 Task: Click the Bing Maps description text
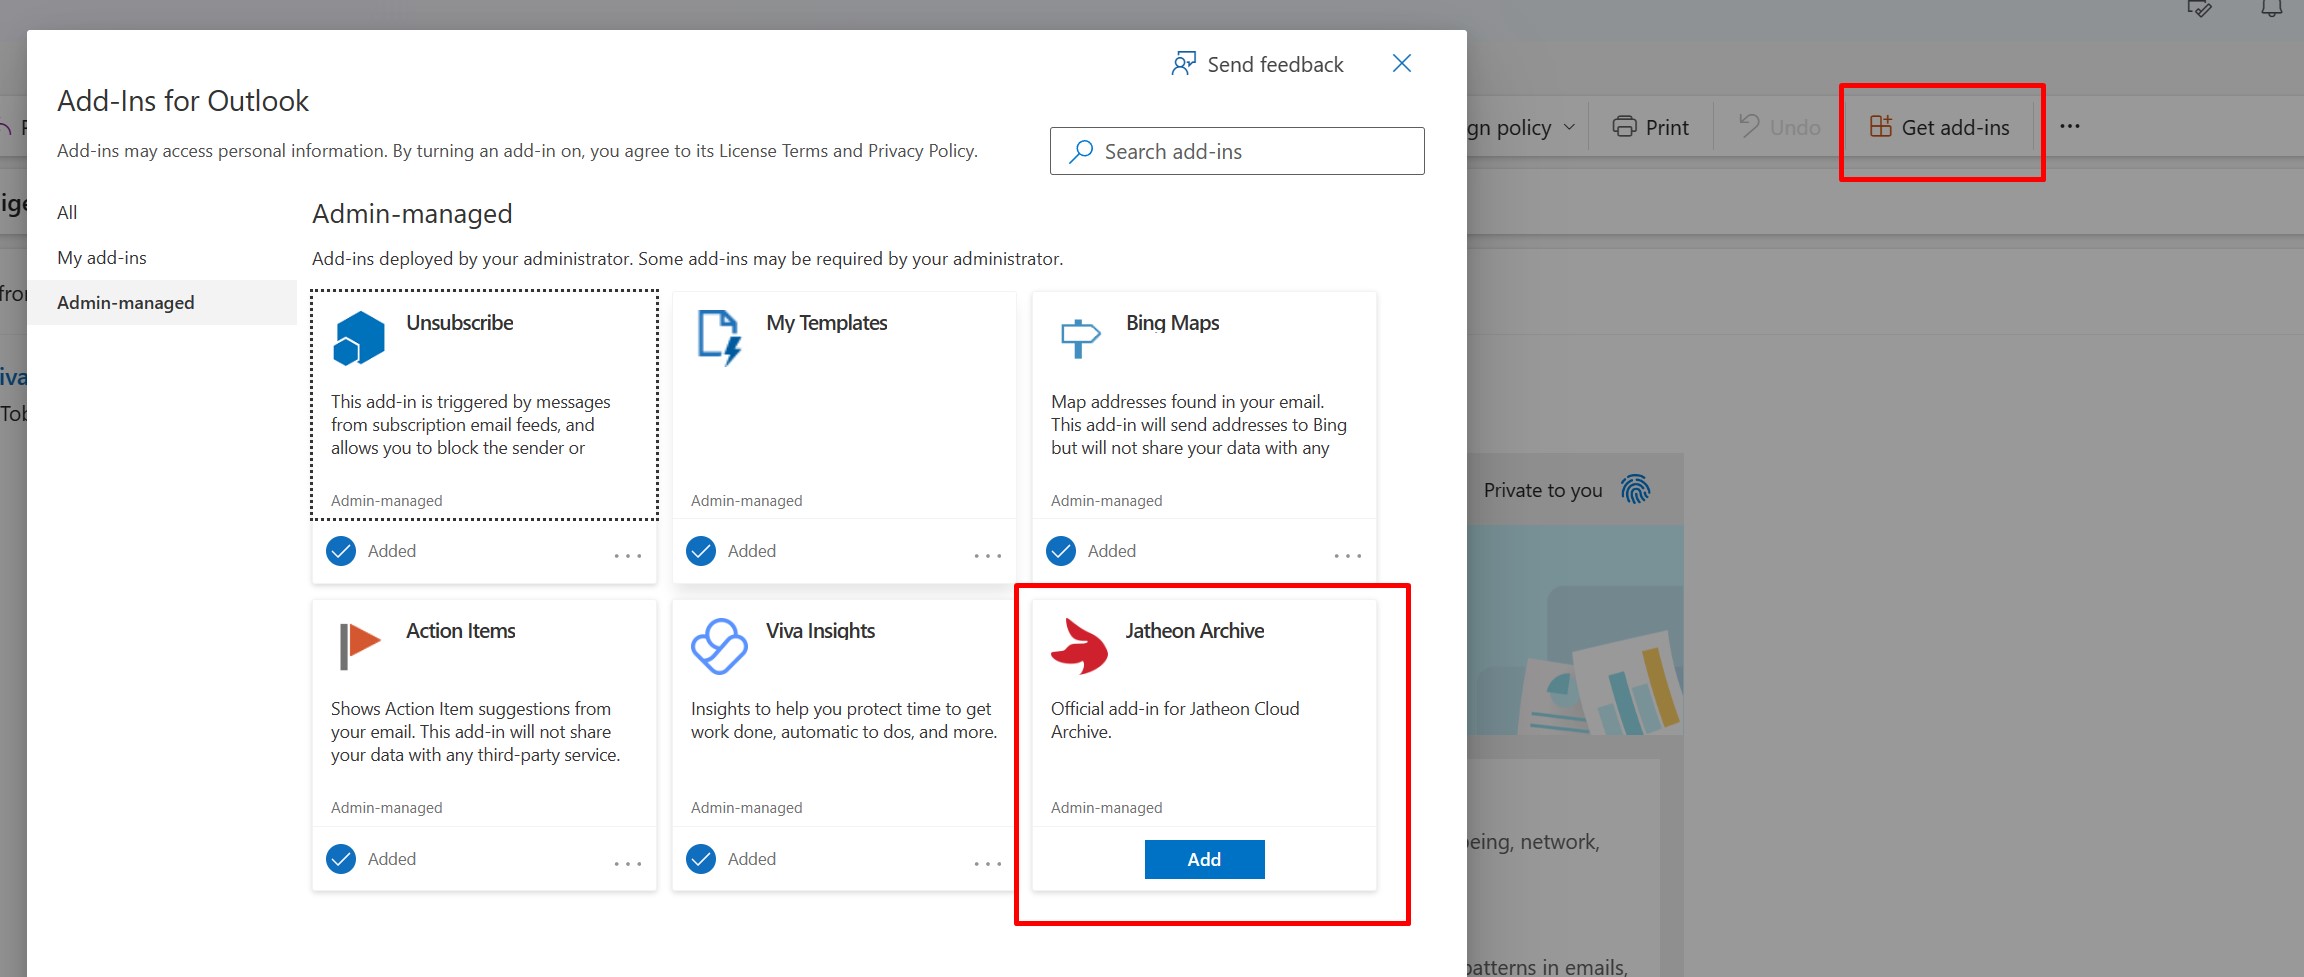coord(1199,425)
